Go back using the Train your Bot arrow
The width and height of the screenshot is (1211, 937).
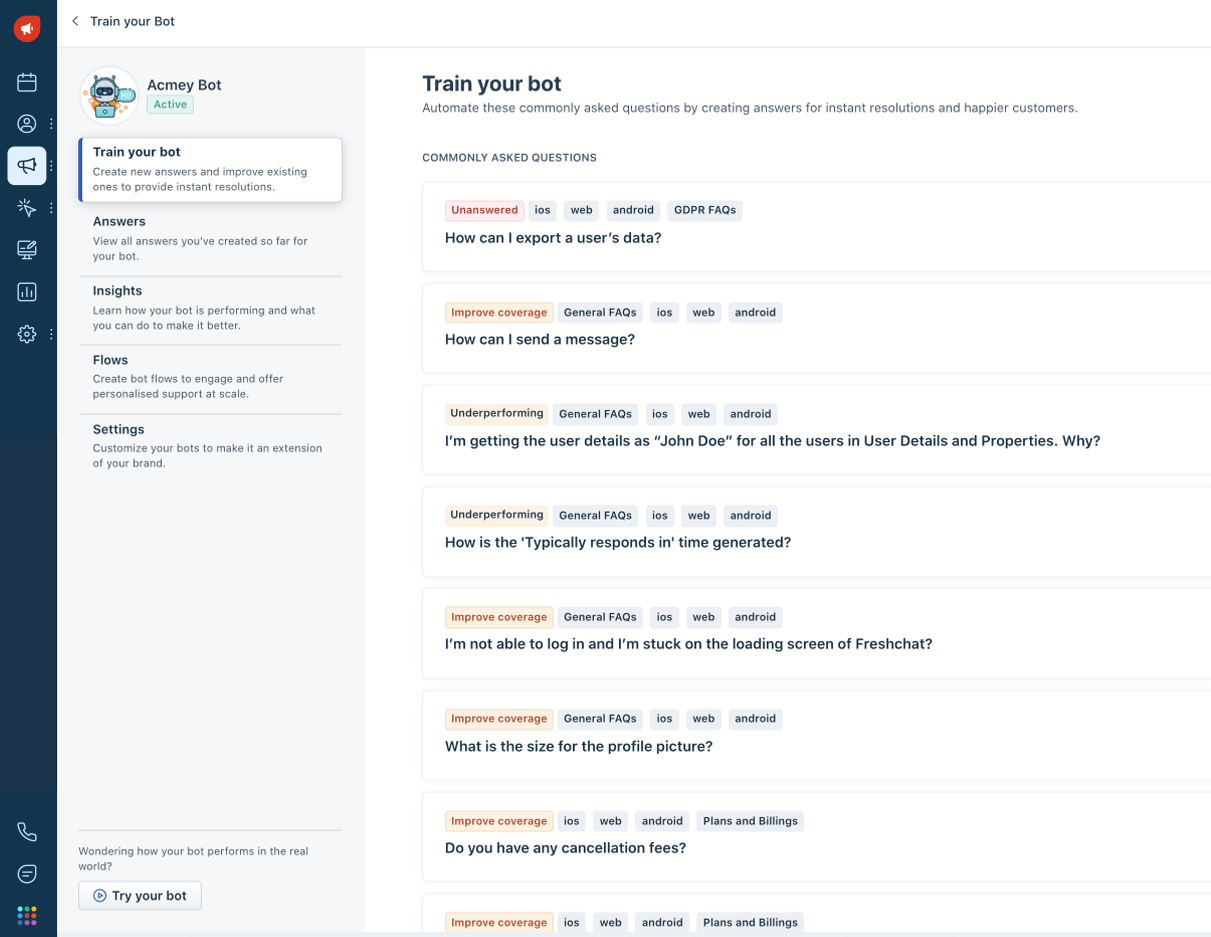(x=75, y=21)
